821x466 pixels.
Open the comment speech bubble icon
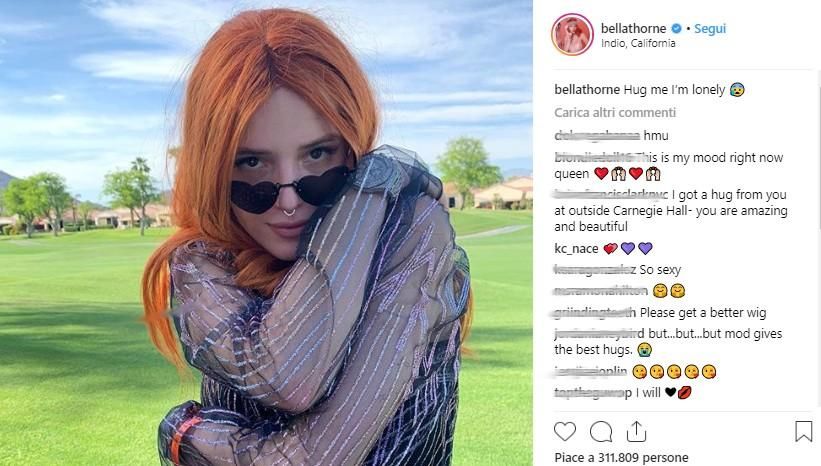(601, 432)
